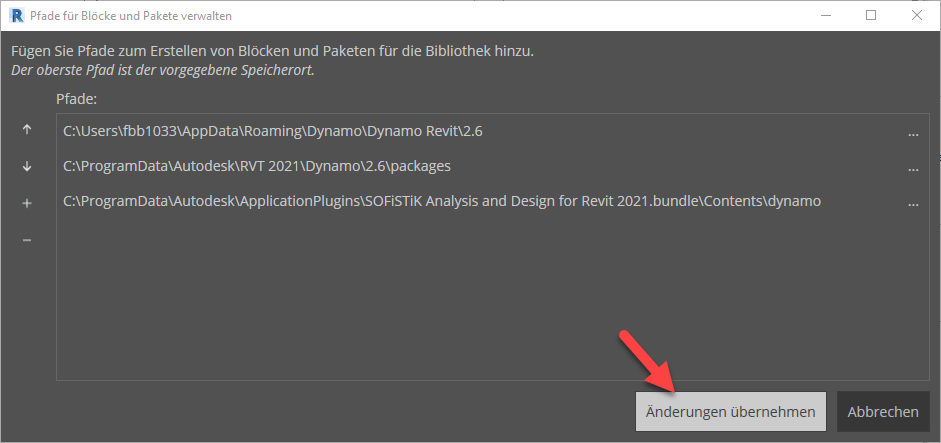The width and height of the screenshot is (941, 443).
Task: Click the Revit logo in title bar
Action: pyautogui.click(x=14, y=15)
